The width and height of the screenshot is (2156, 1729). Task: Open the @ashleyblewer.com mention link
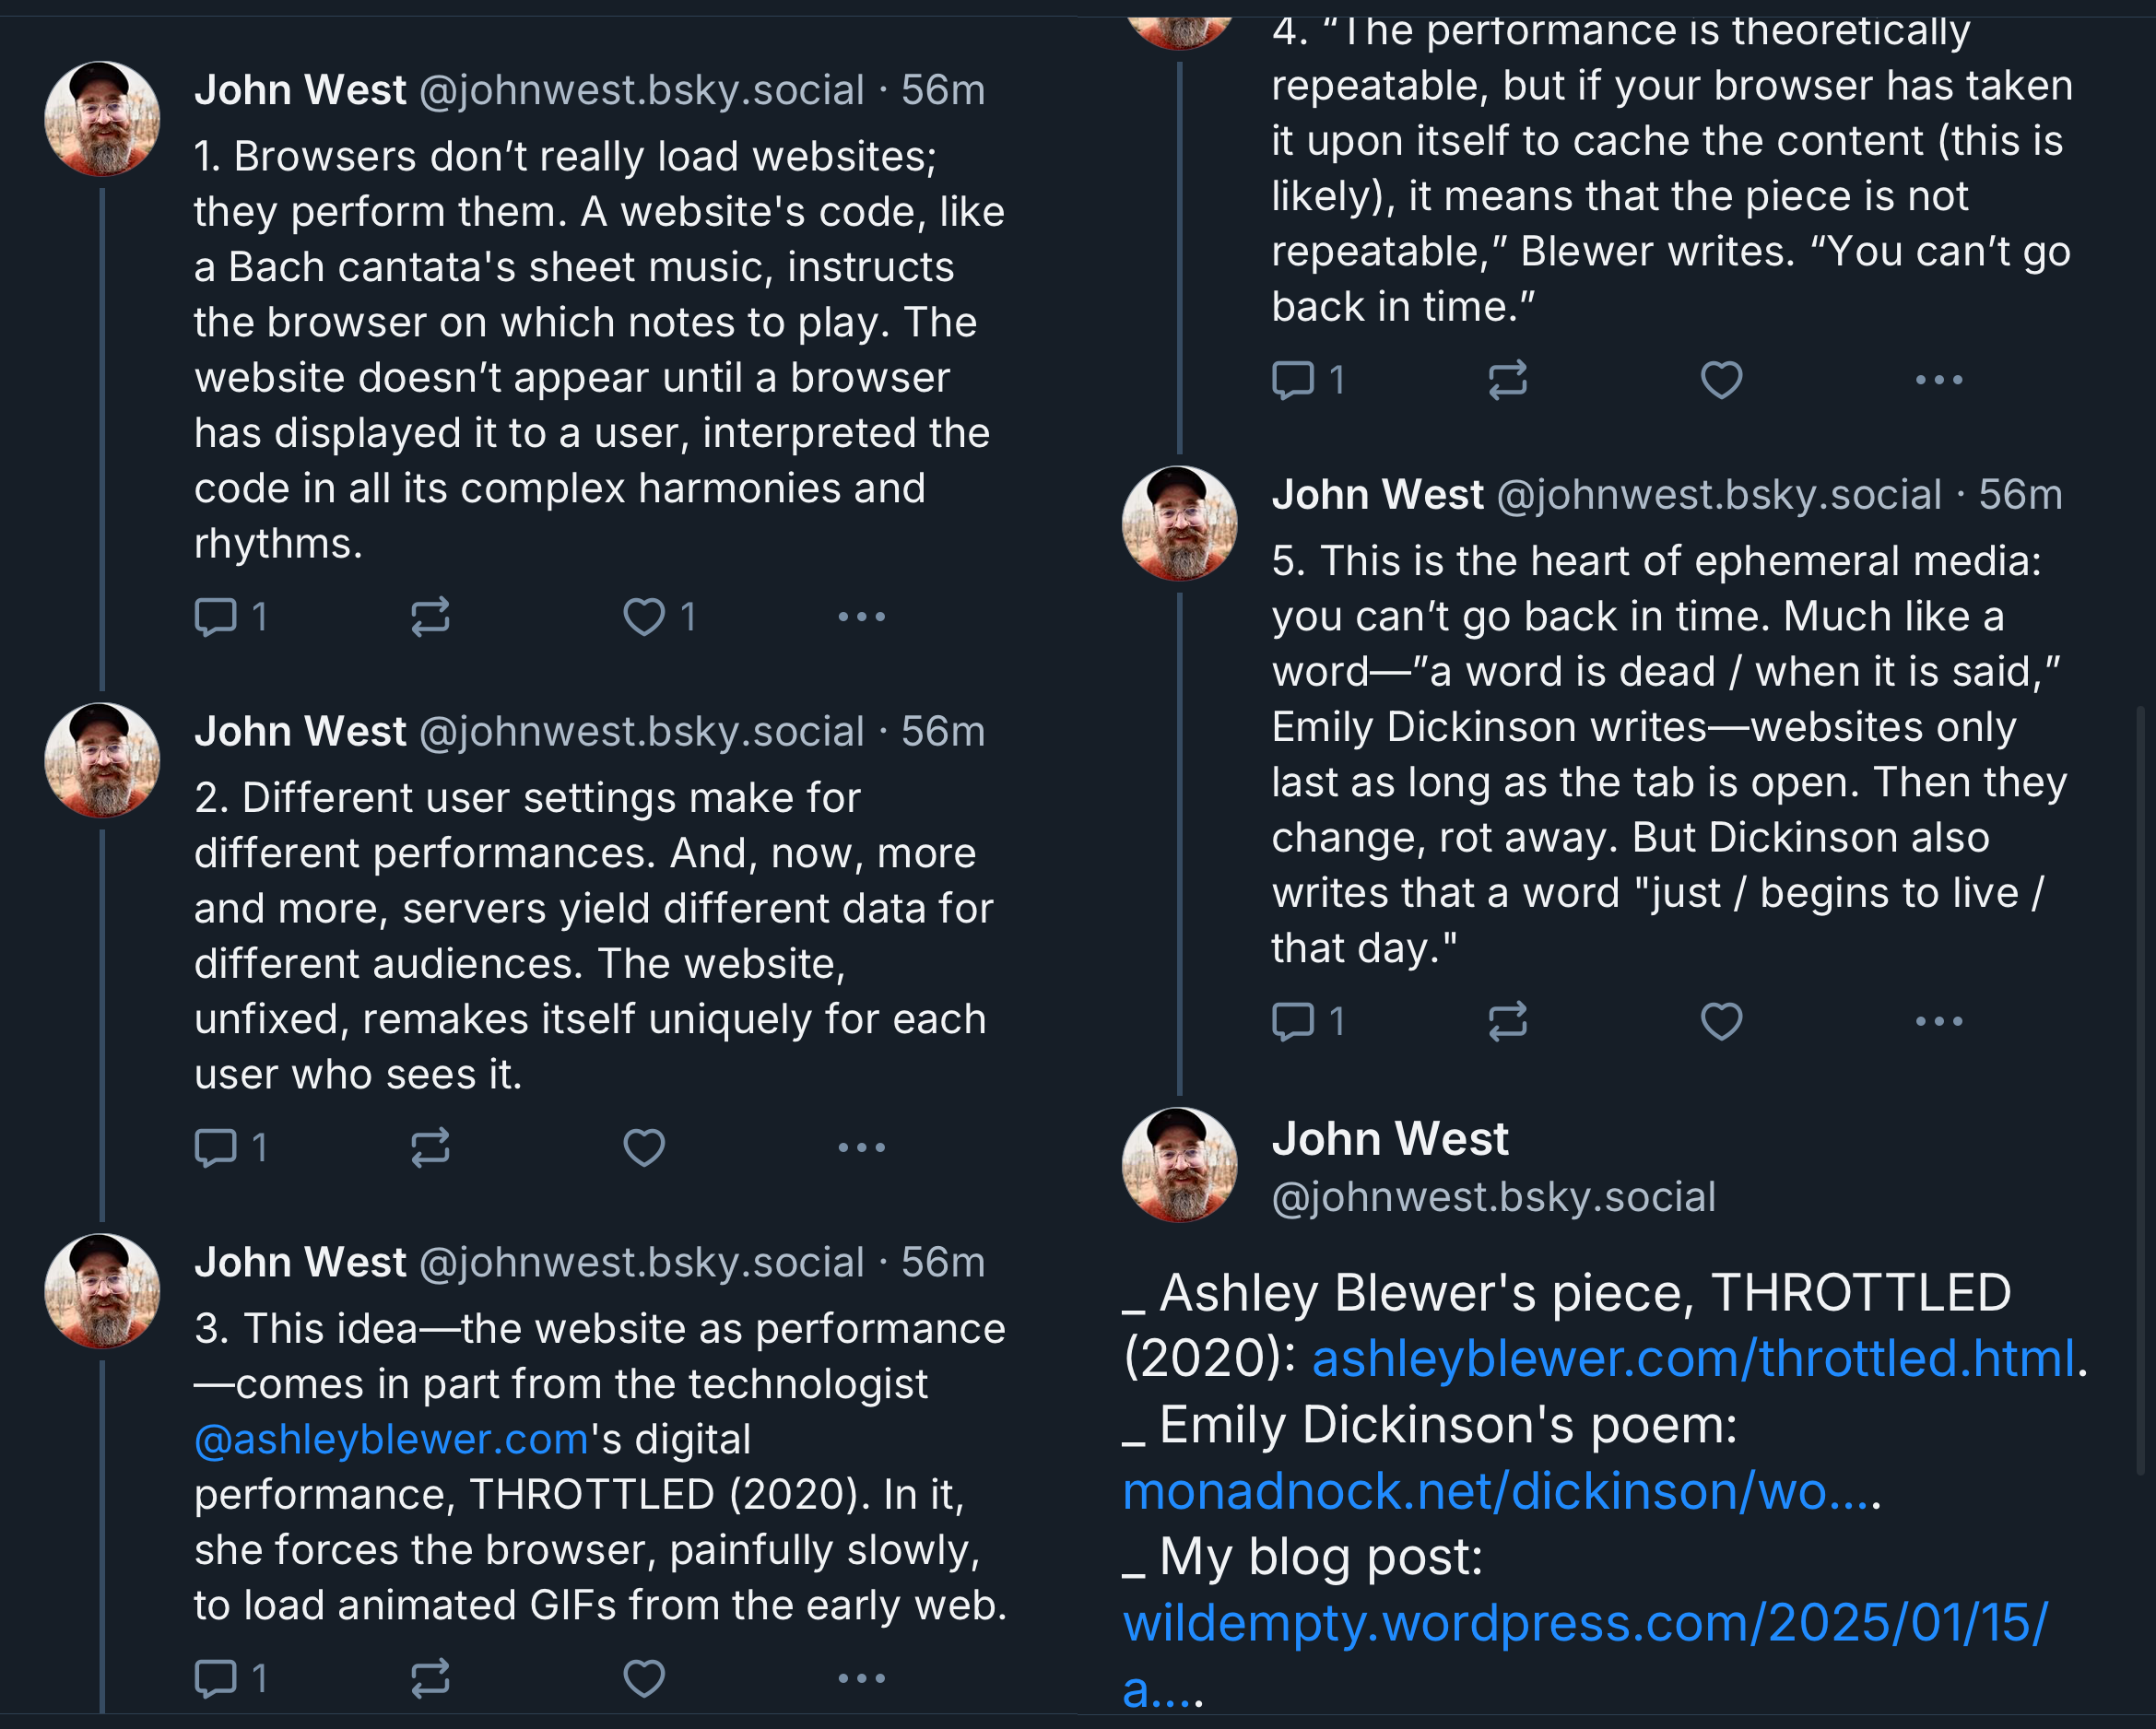coord(391,1440)
